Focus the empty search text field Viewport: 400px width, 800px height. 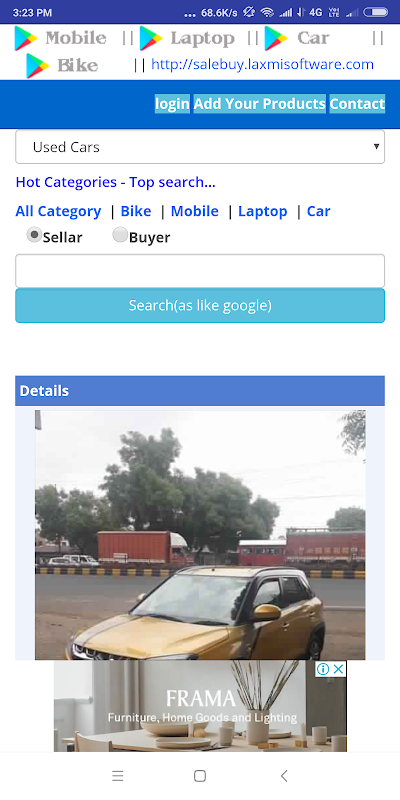point(200,271)
